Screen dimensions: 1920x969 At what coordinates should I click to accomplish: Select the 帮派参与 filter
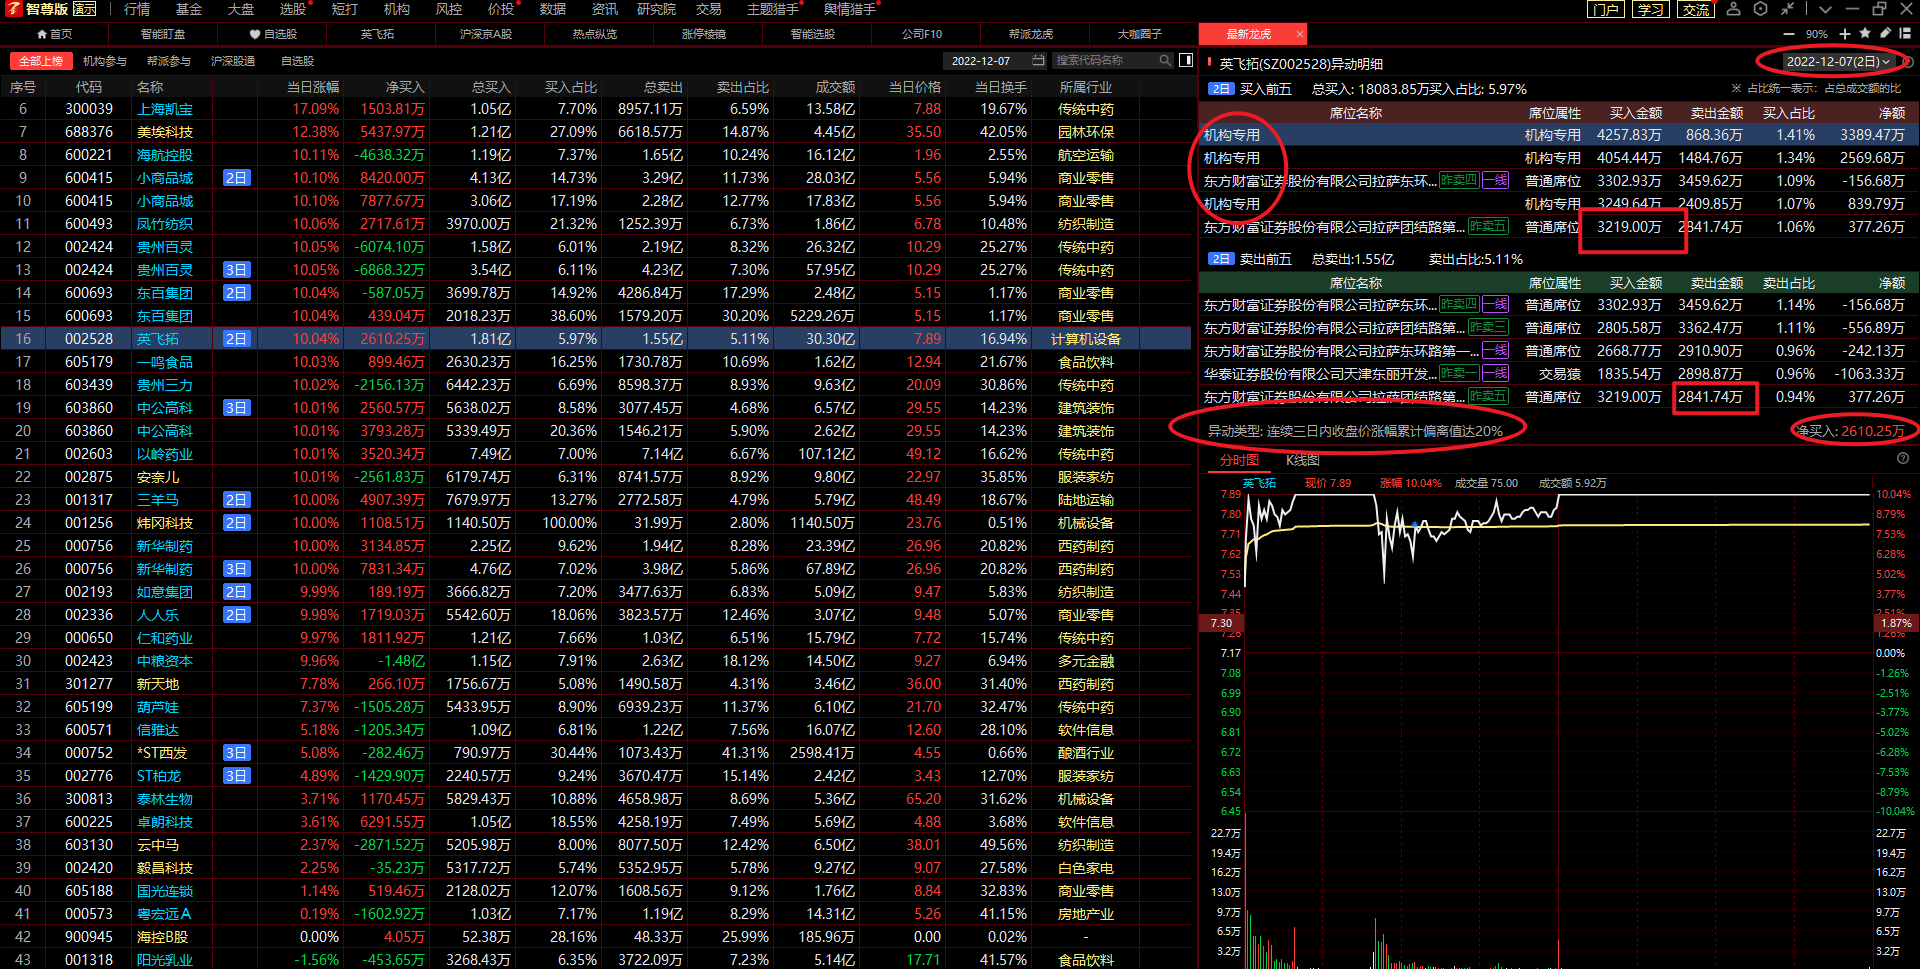click(x=168, y=61)
